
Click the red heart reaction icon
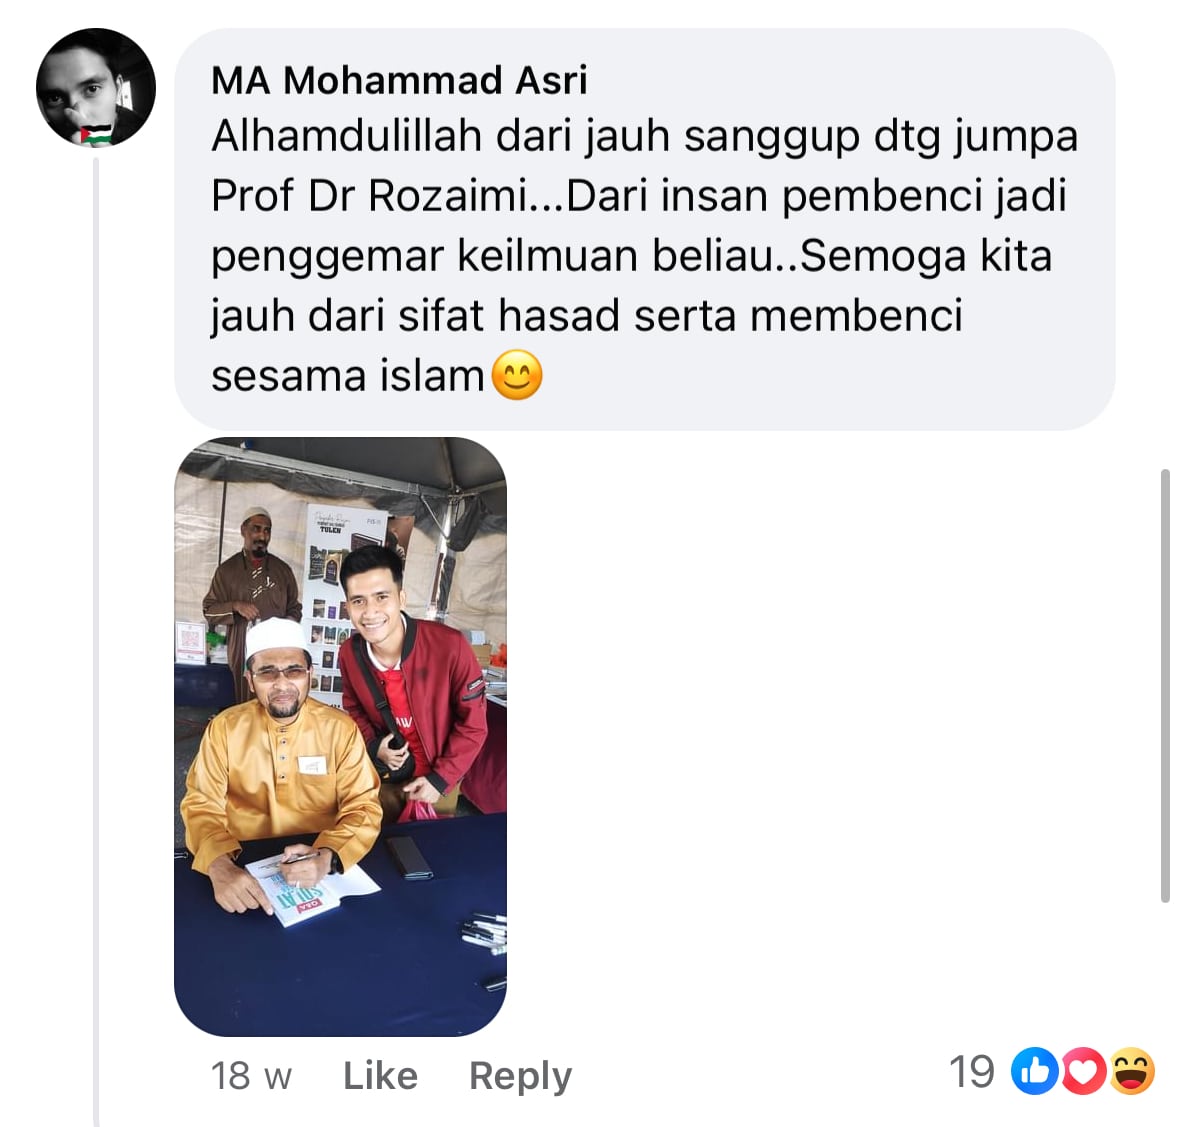click(1083, 1071)
